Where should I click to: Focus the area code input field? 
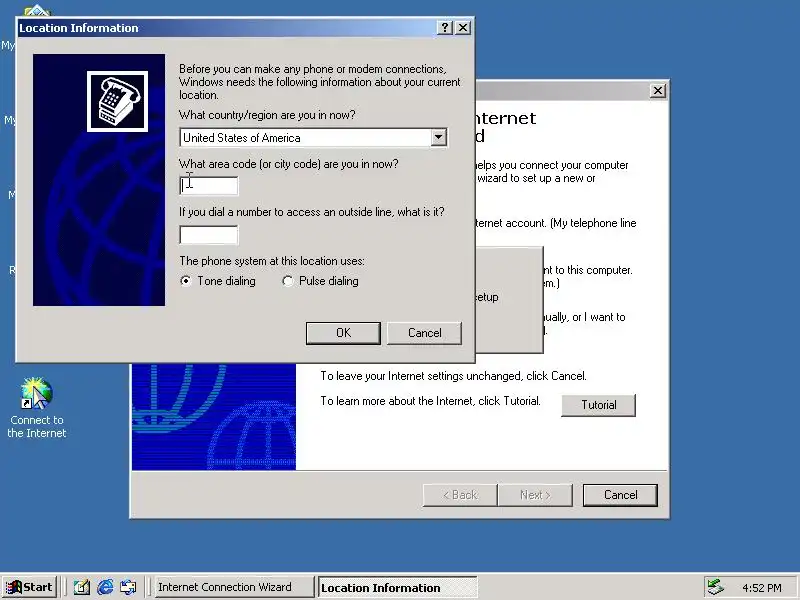[x=209, y=186]
